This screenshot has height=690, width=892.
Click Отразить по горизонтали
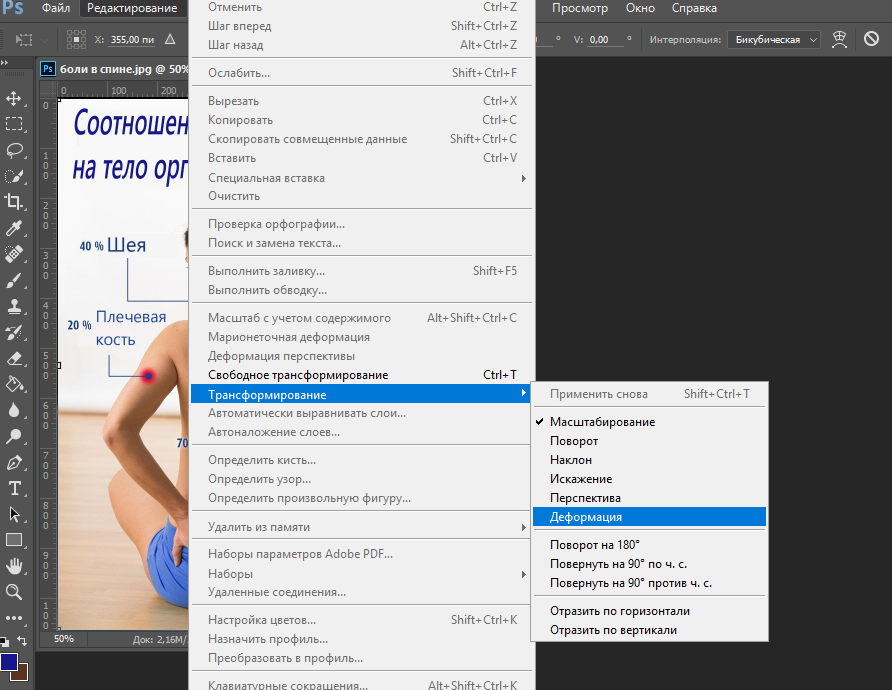(619, 611)
